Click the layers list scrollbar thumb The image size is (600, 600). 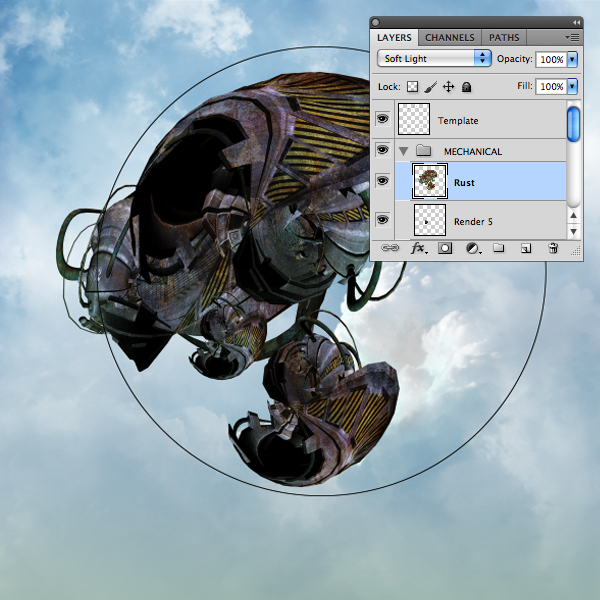[x=573, y=124]
